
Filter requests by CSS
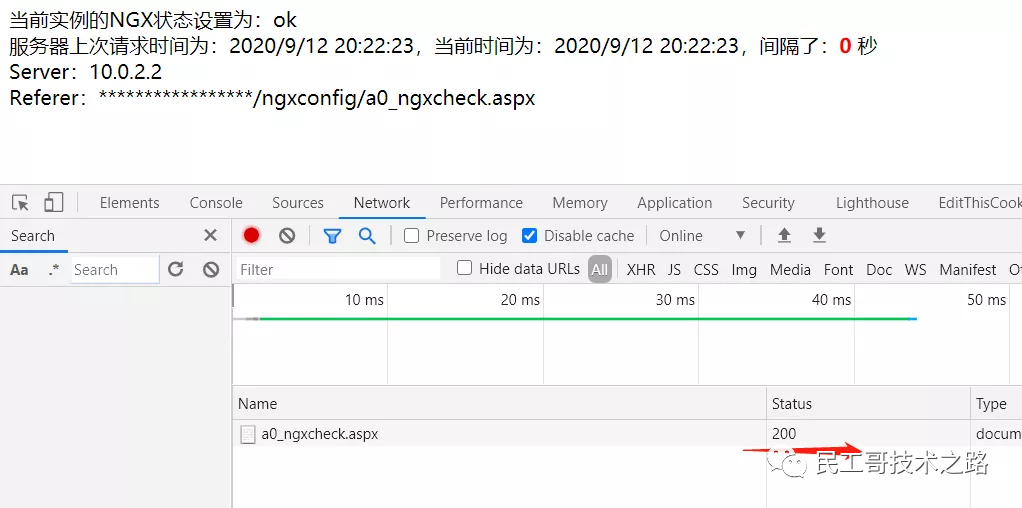pyautogui.click(x=706, y=269)
